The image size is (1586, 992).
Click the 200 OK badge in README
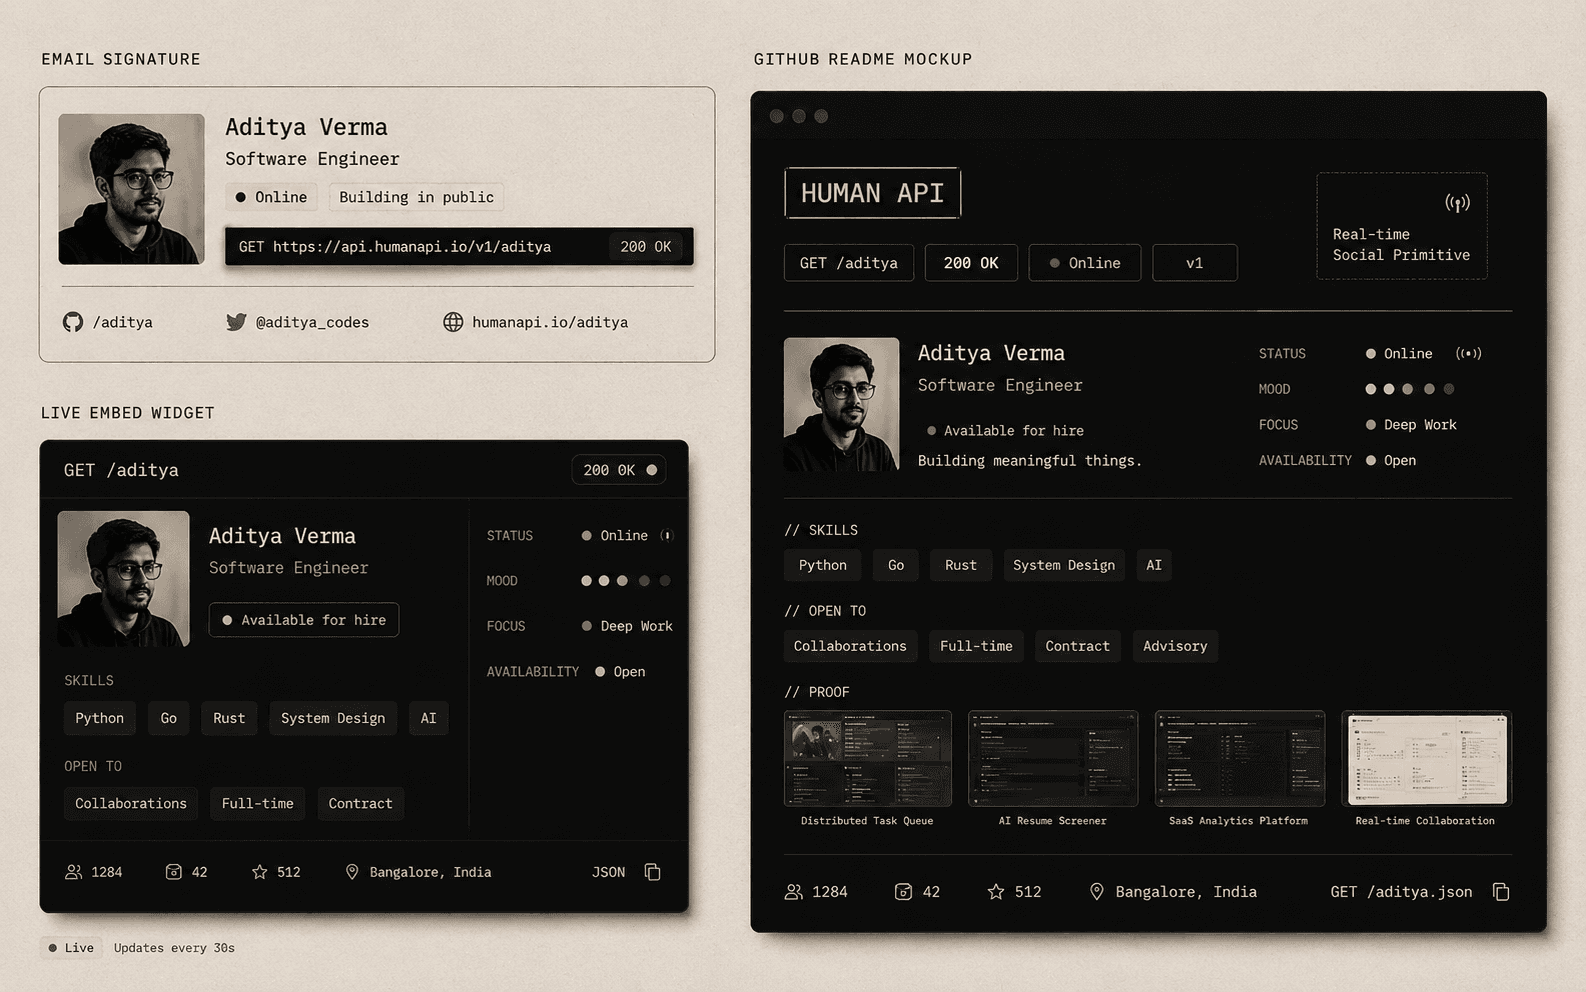coord(971,263)
